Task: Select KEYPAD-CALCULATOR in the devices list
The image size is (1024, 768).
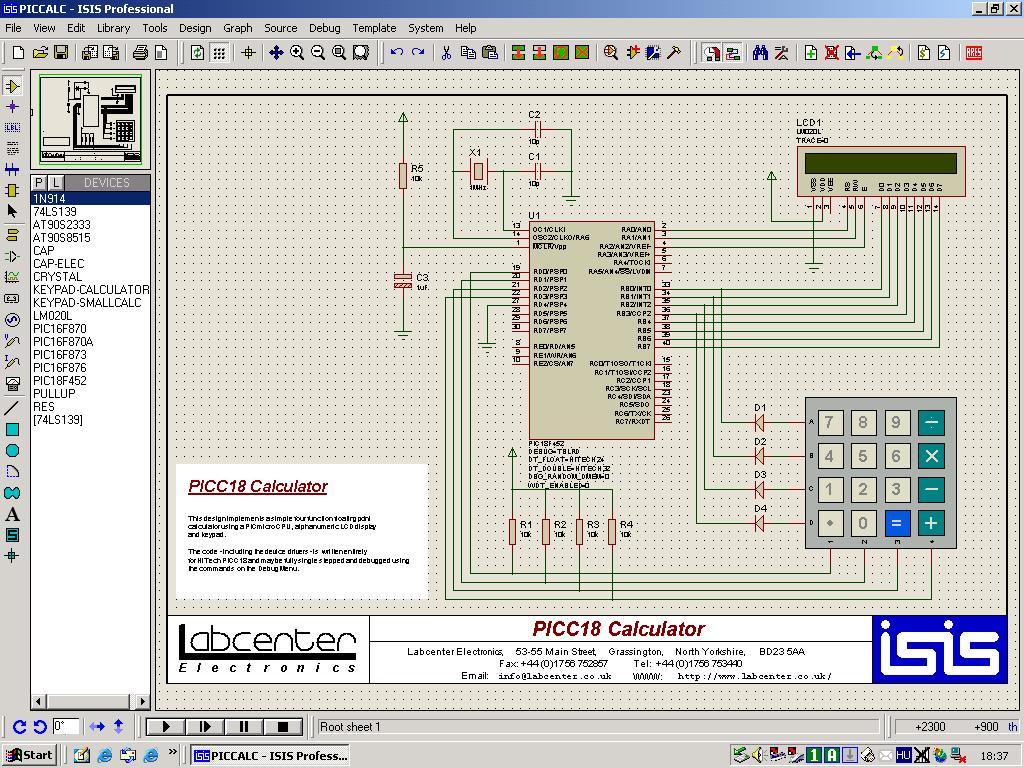Action: pos(90,289)
